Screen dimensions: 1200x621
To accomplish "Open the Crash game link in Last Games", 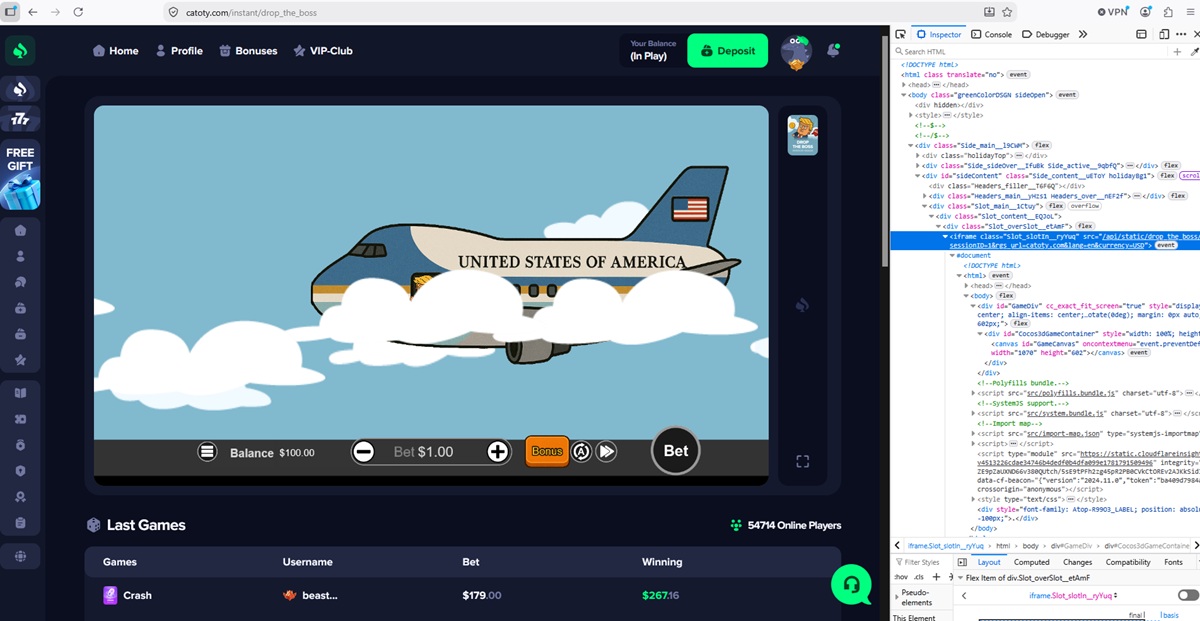I will pos(128,595).
